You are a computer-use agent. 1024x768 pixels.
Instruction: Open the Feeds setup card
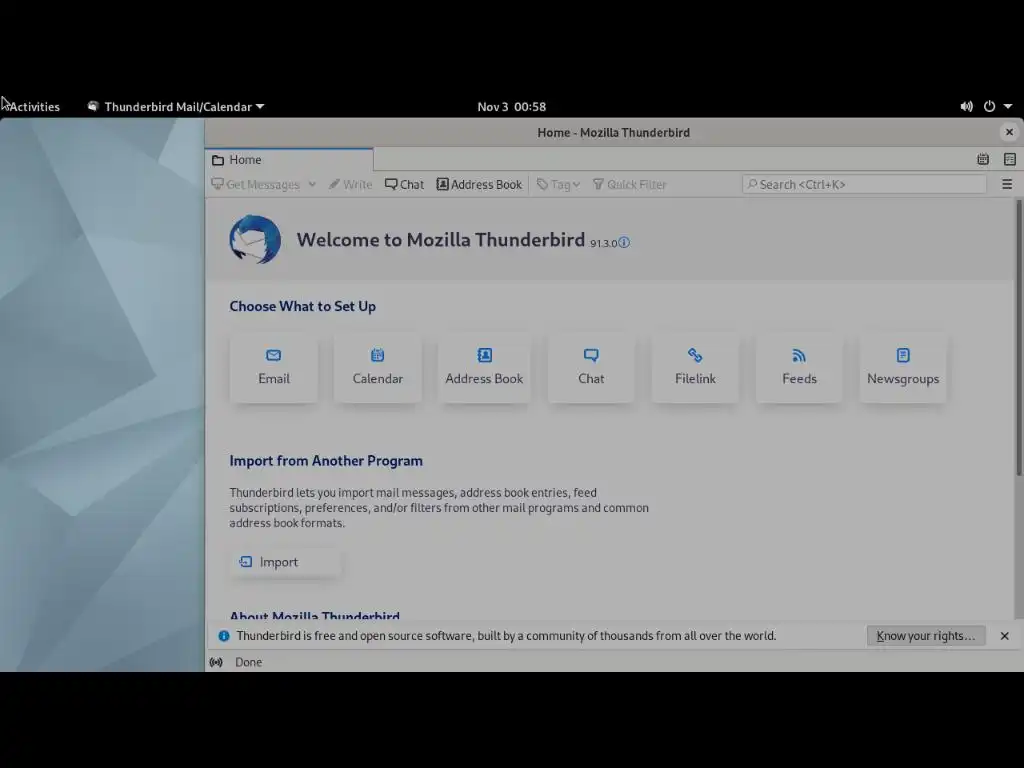click(x=799, y=368)
